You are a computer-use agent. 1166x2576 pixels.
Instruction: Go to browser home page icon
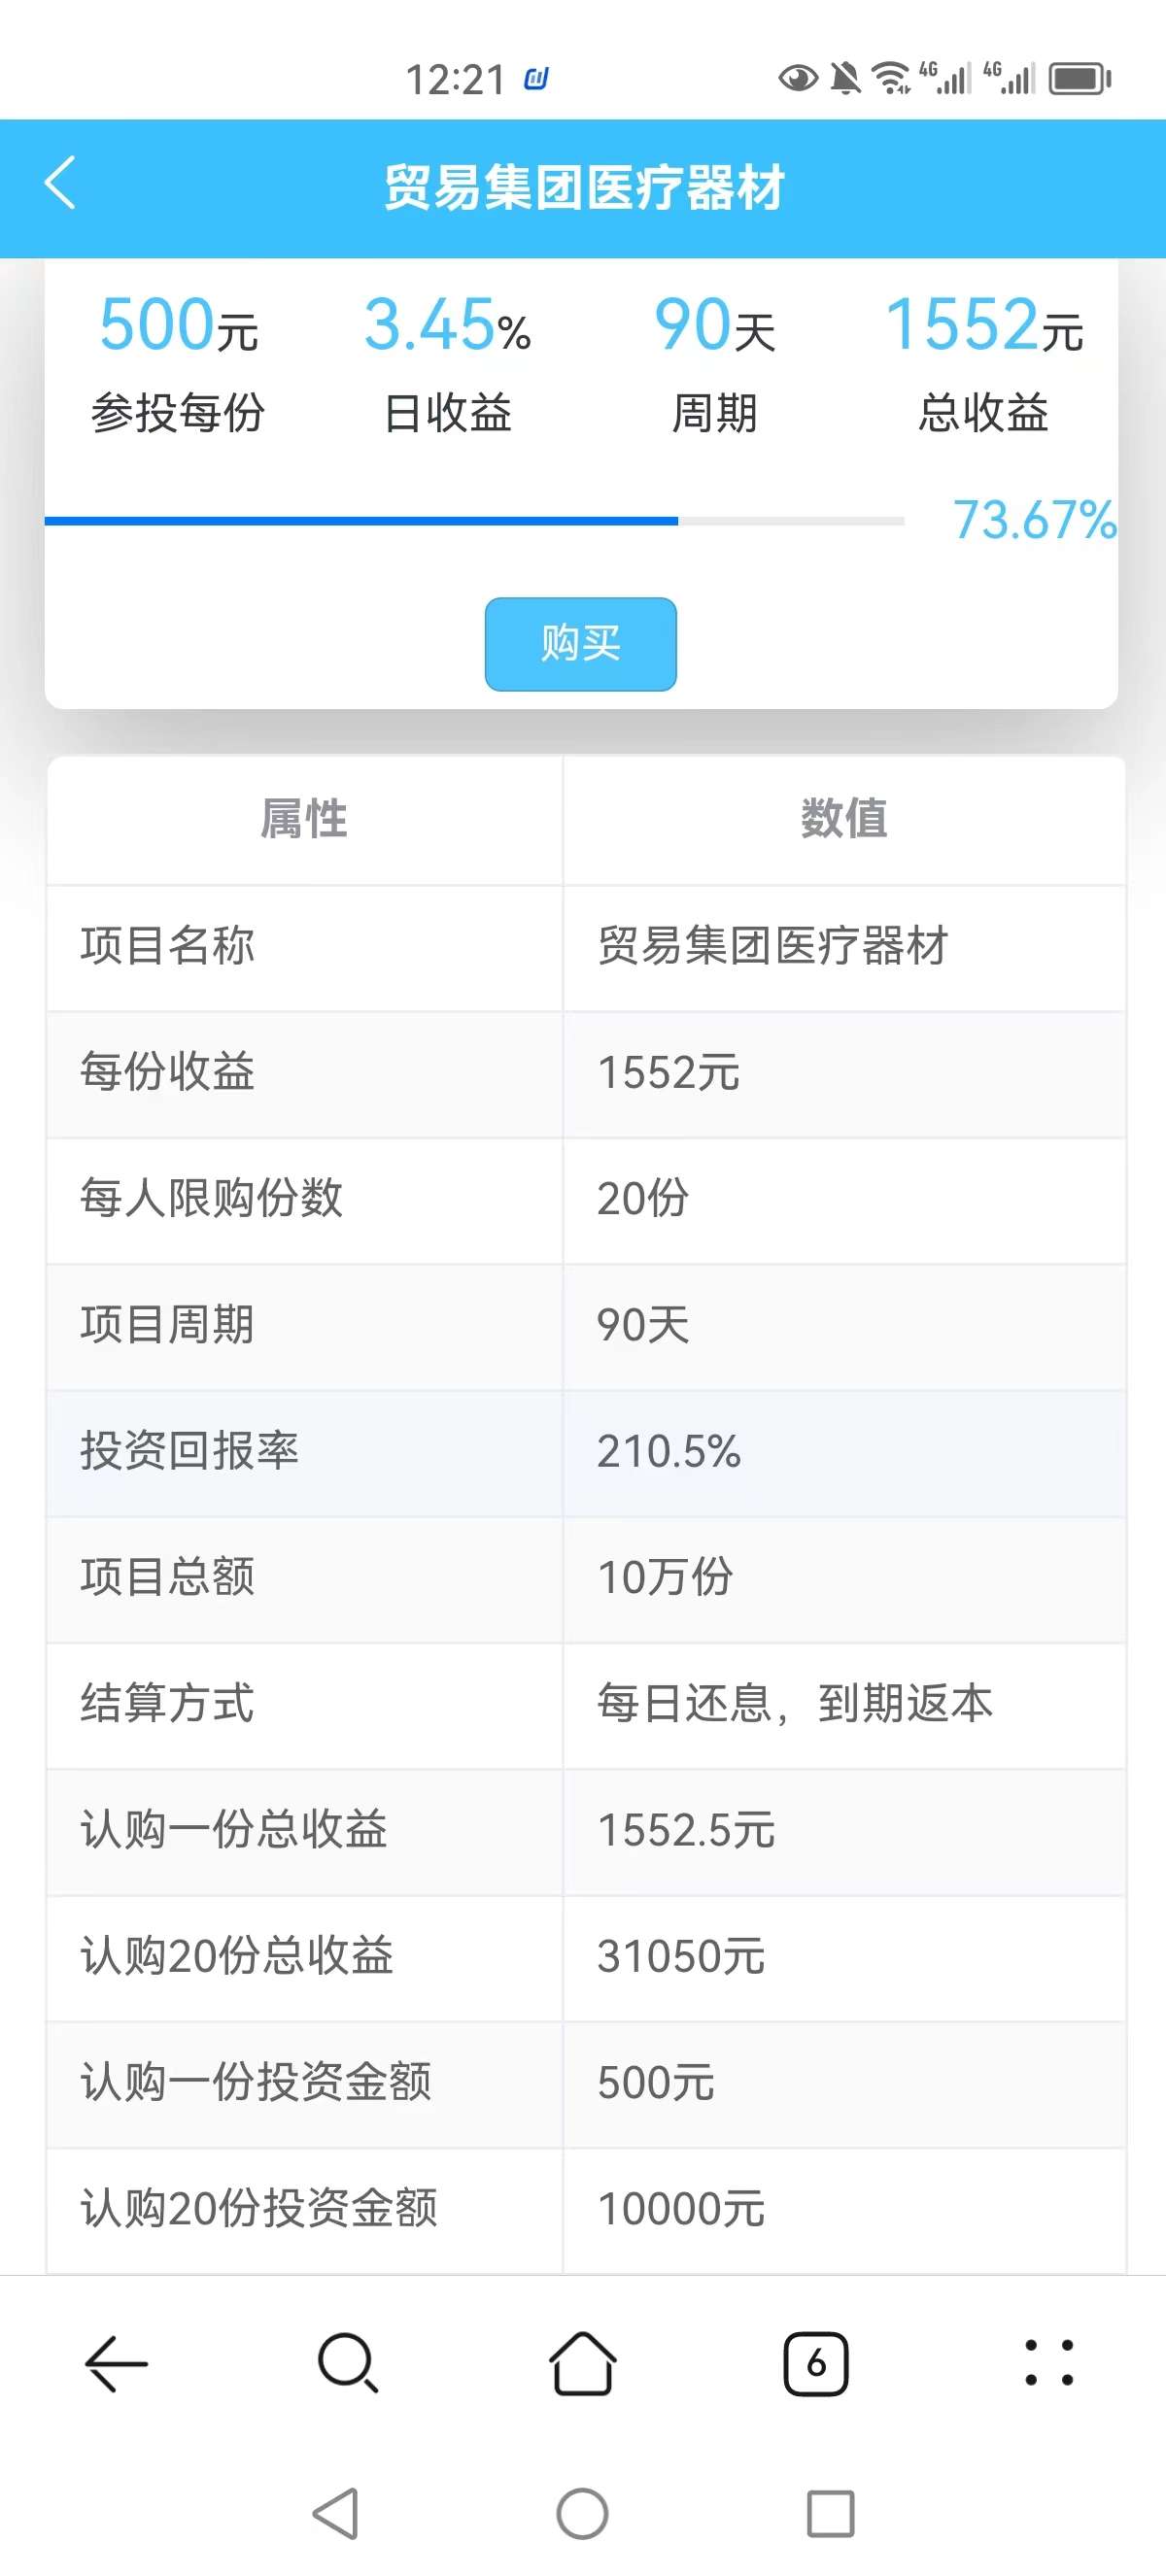582,2364
